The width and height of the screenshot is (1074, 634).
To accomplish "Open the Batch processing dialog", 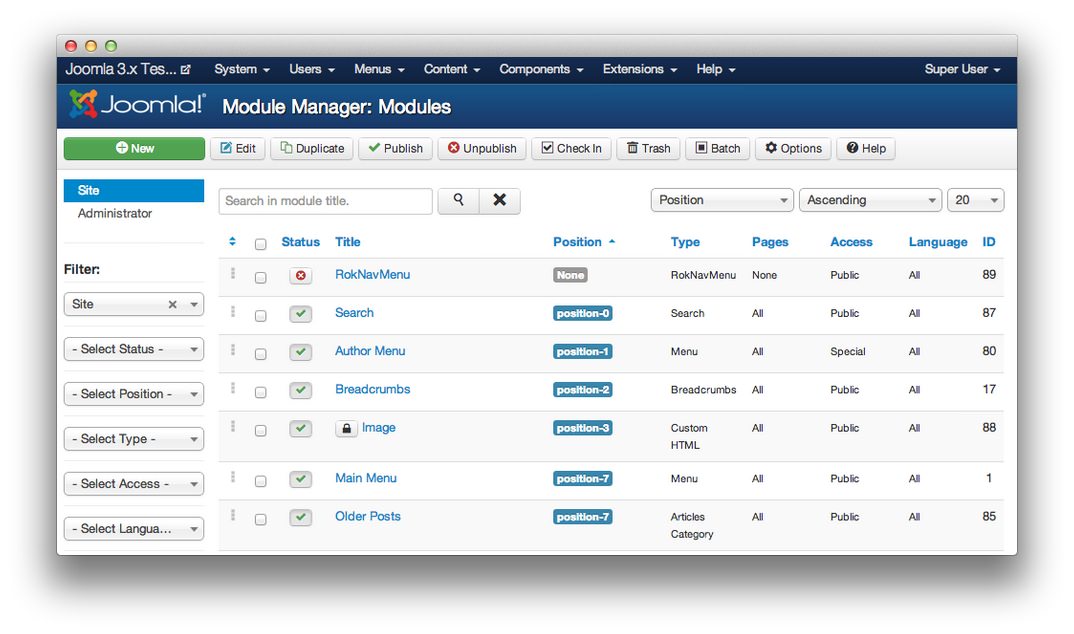I will coord(717,148).
